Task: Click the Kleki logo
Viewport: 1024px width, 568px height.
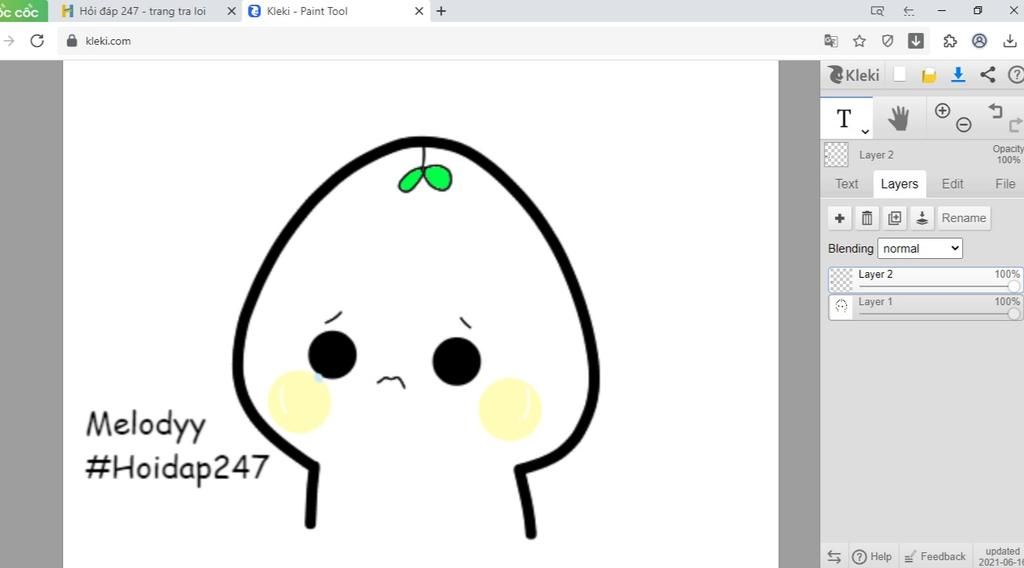Action: pos(854,75)
